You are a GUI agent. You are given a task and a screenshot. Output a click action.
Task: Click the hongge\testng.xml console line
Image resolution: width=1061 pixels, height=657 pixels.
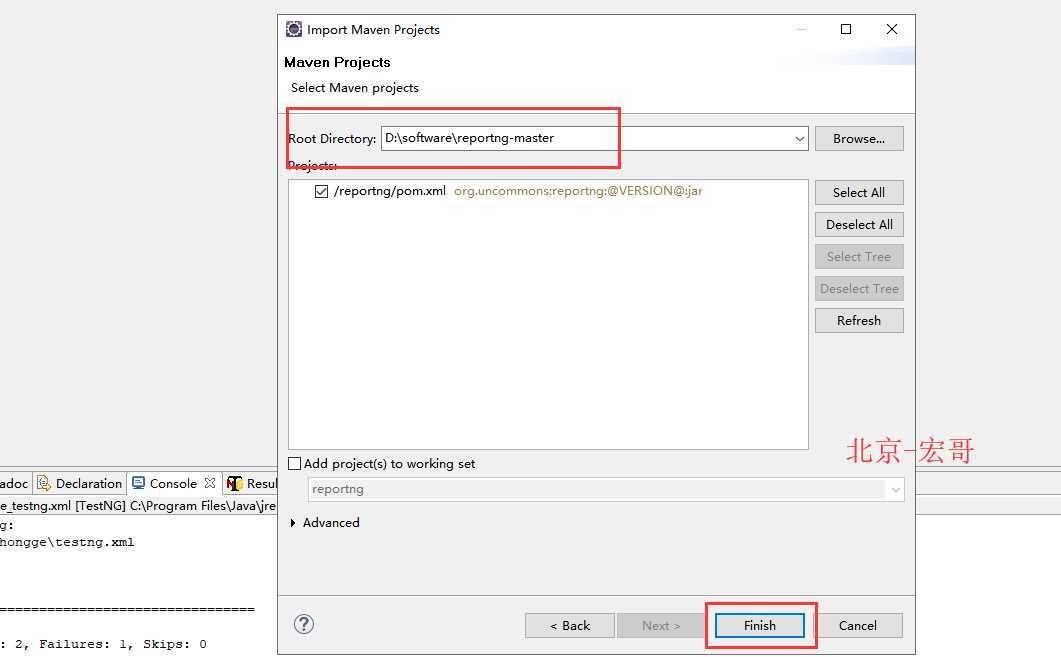pyautogui.click(x=67, y=542)
